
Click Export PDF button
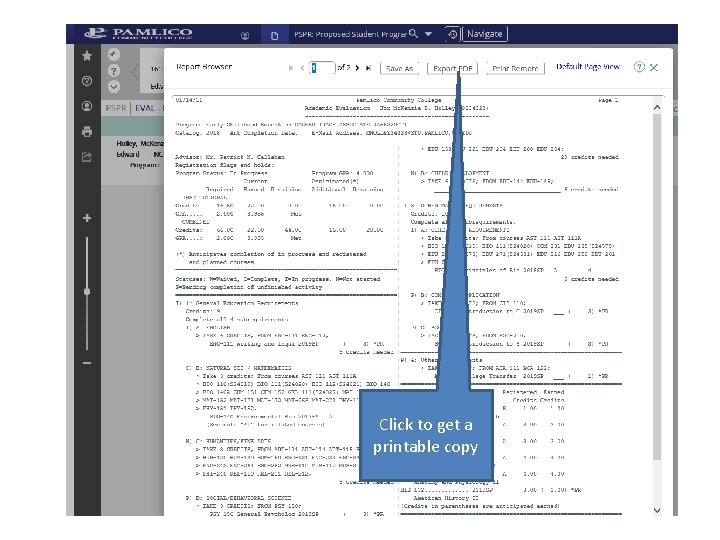pos(452,68)
